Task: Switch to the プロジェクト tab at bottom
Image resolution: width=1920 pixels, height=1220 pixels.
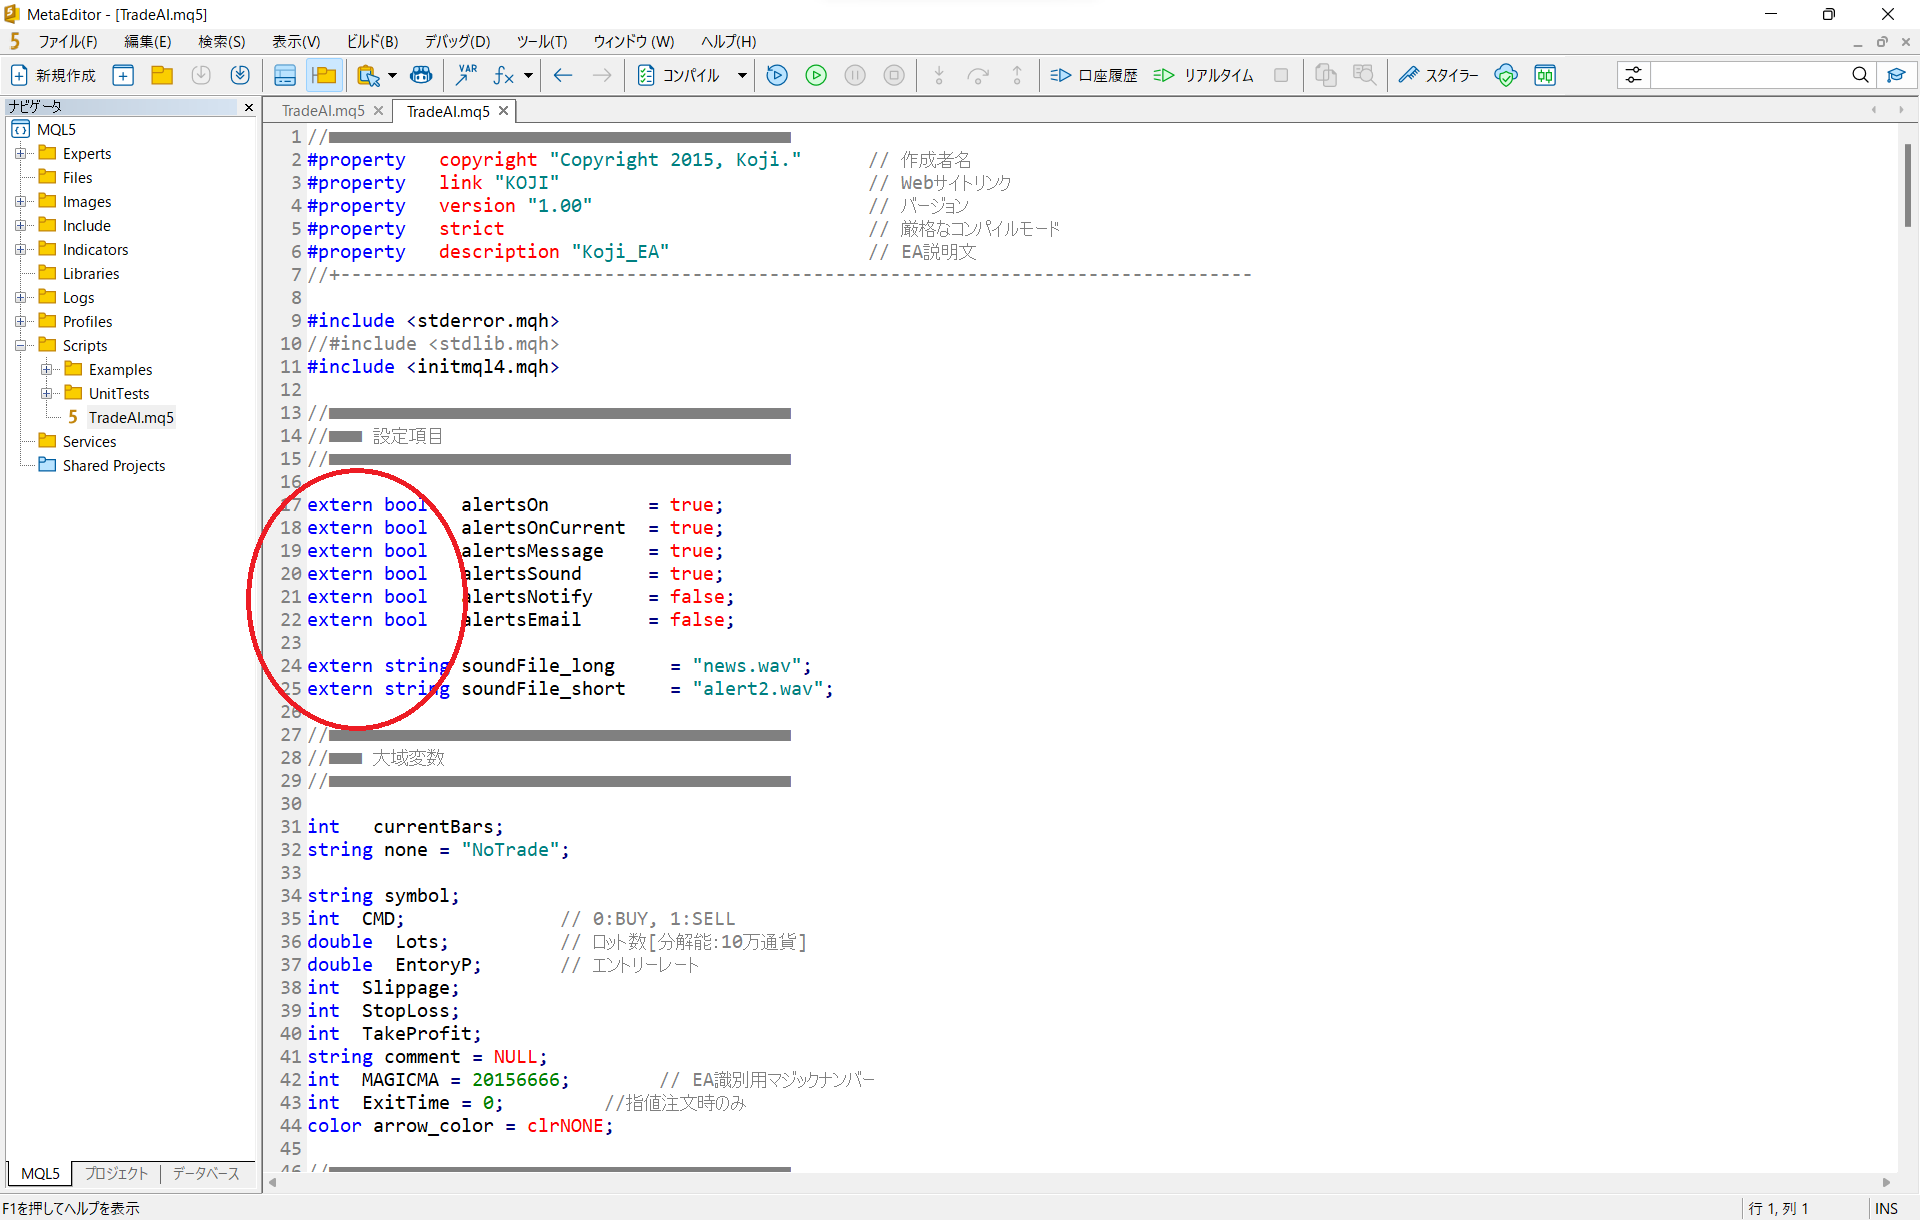Action: tap(116, 1173)
